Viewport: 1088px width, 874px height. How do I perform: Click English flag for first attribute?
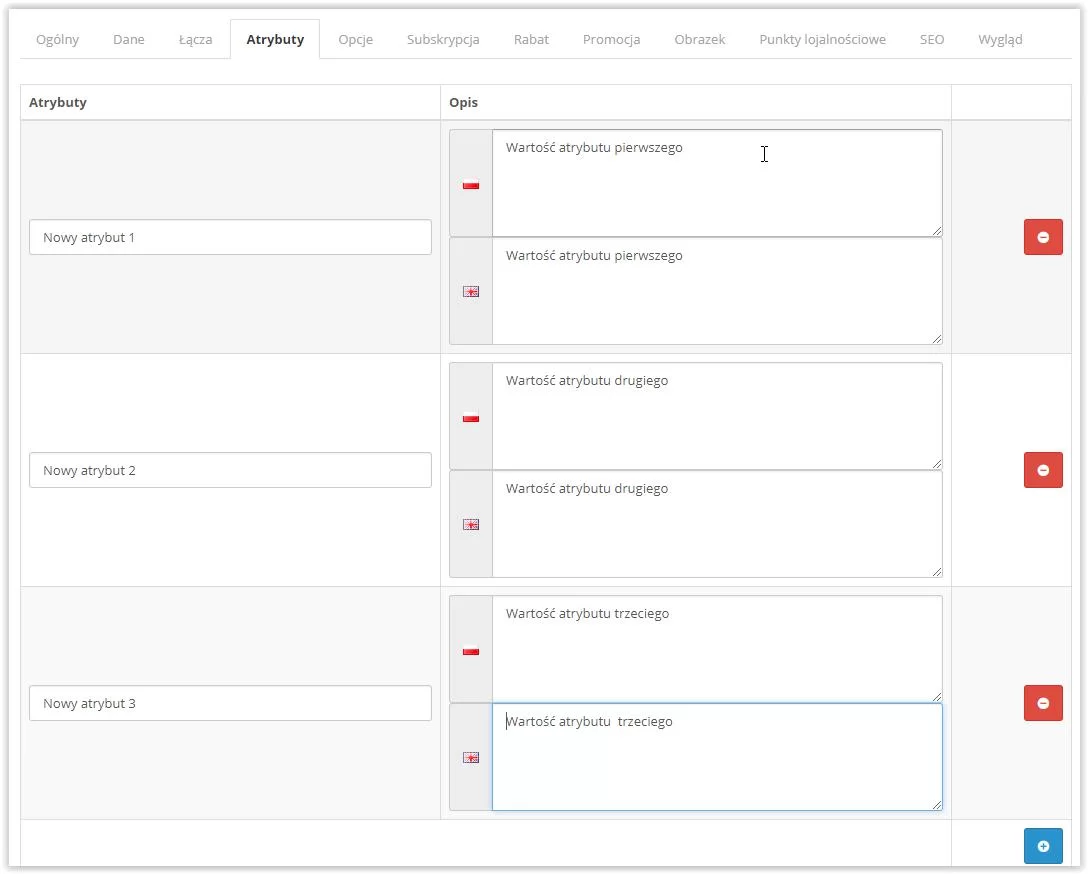(471, 292)
